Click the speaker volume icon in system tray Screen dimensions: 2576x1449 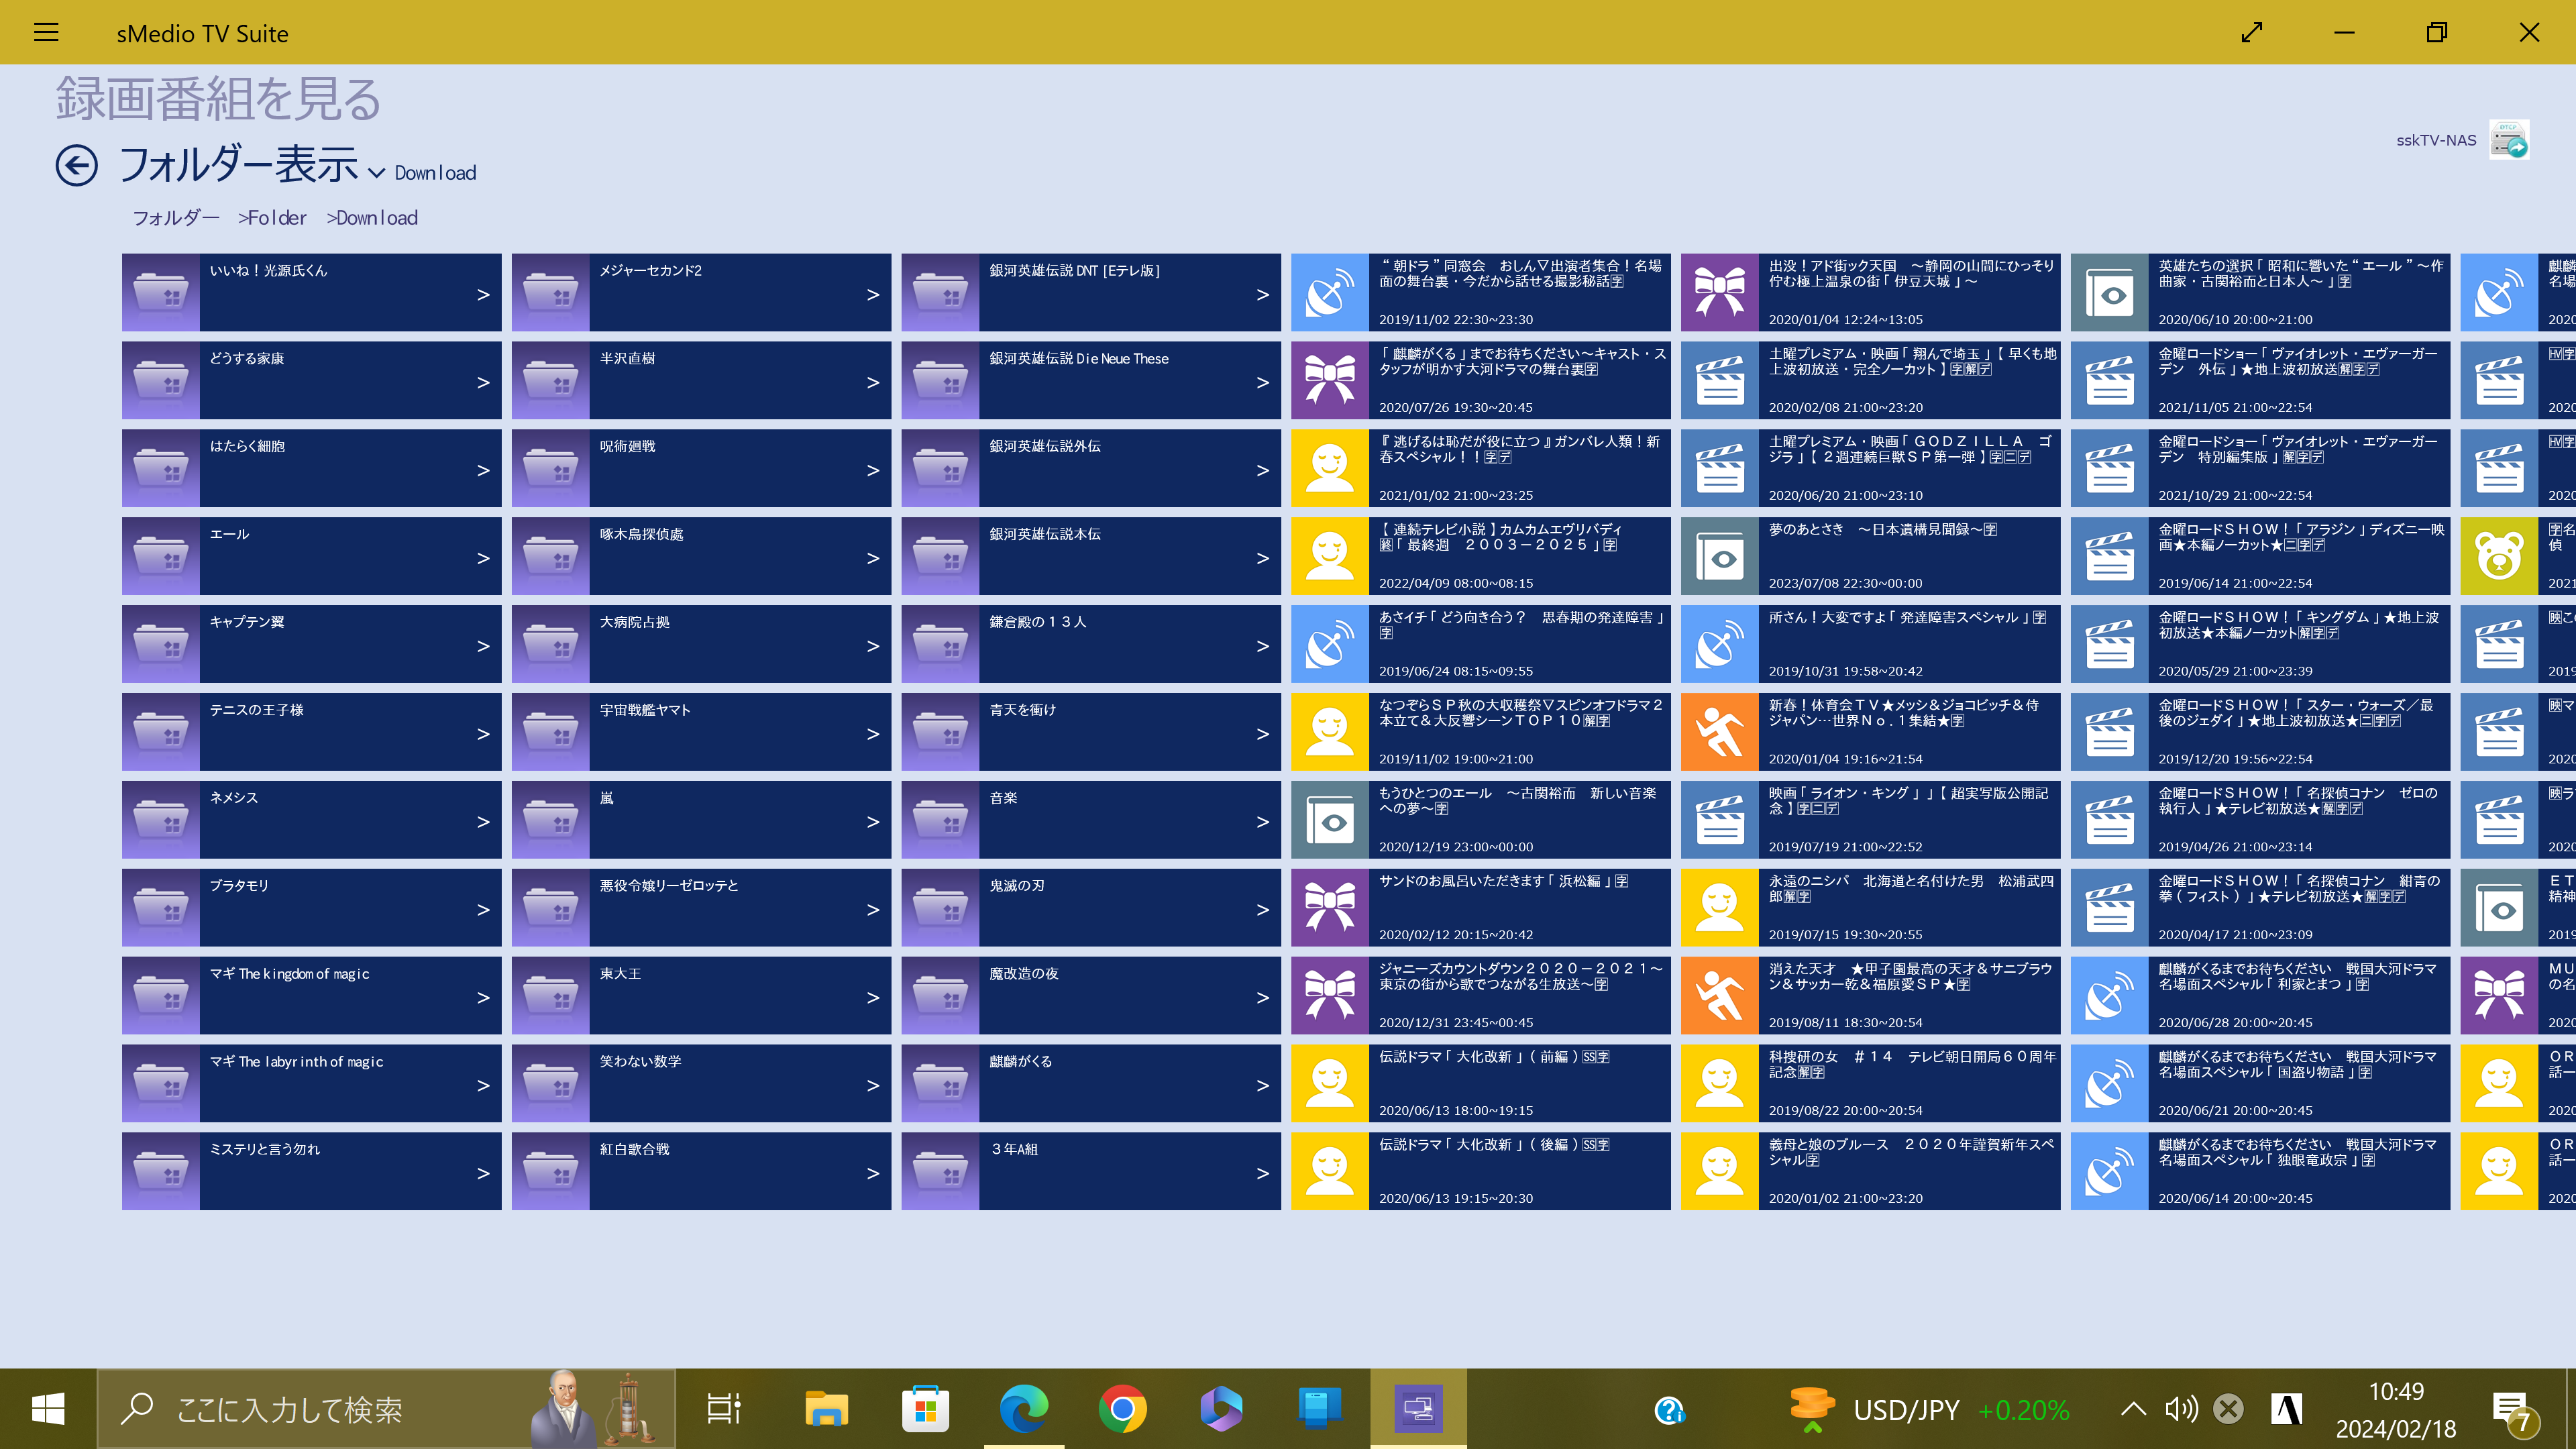pos(2180,1409)
